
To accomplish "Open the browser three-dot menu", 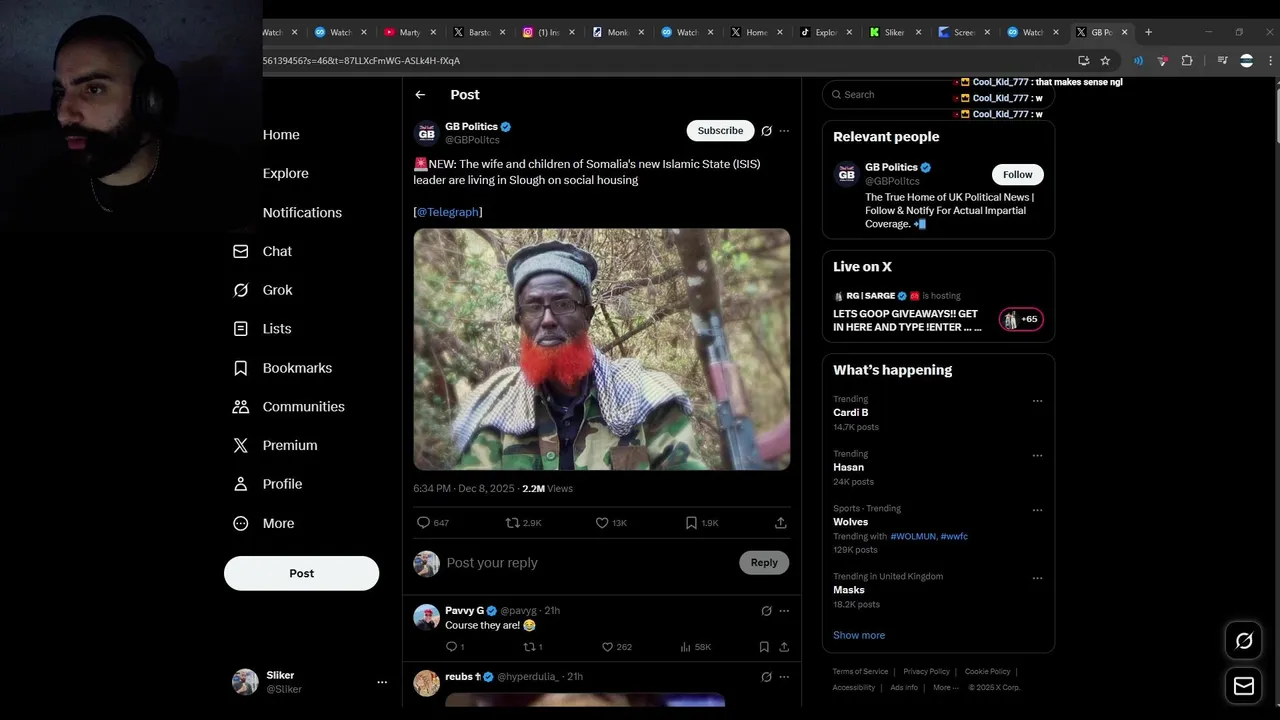I will (1270, 61).
